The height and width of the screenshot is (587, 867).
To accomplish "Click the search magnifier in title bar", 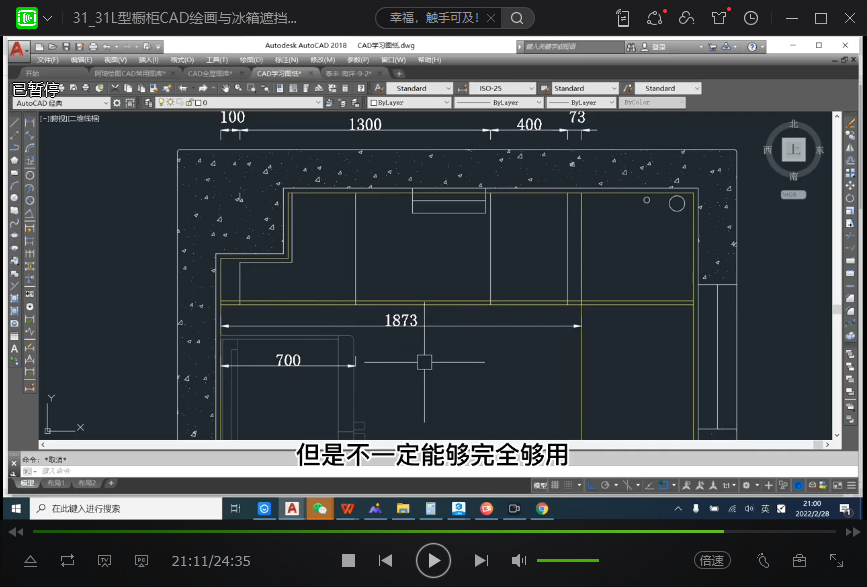I will pos(517,18).
